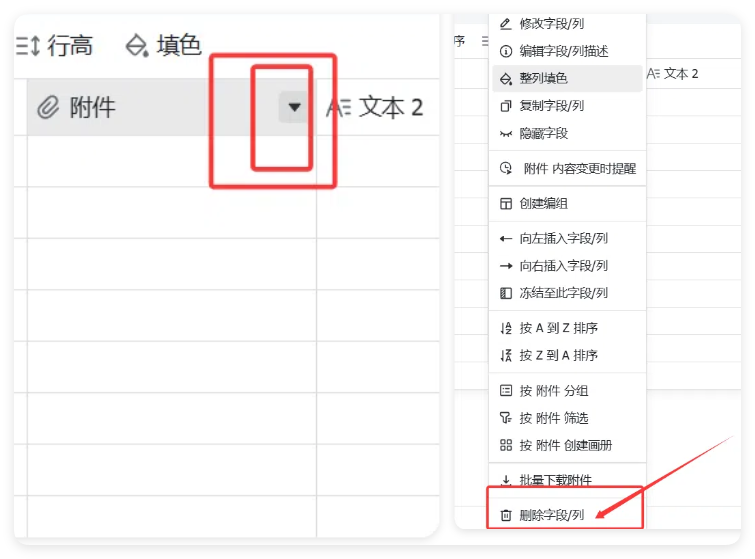The height and width of the screenshot is (559, 755).
Task: Choose 隐藏字段 from the menu
Action: tap(567, 133)
